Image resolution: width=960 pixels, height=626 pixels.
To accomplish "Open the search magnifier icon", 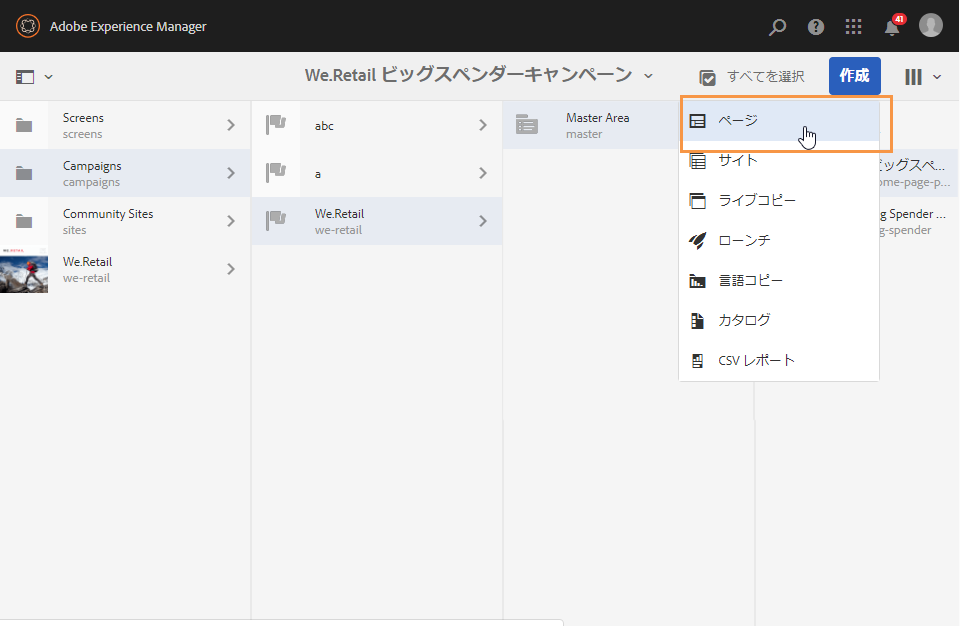I will click(778, 26).
